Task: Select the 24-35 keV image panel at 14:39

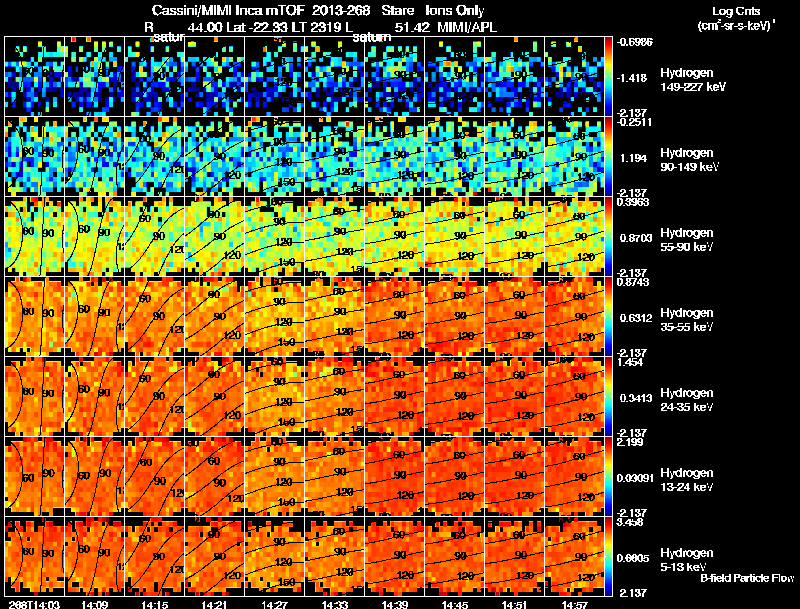Action: coord(395,396)
